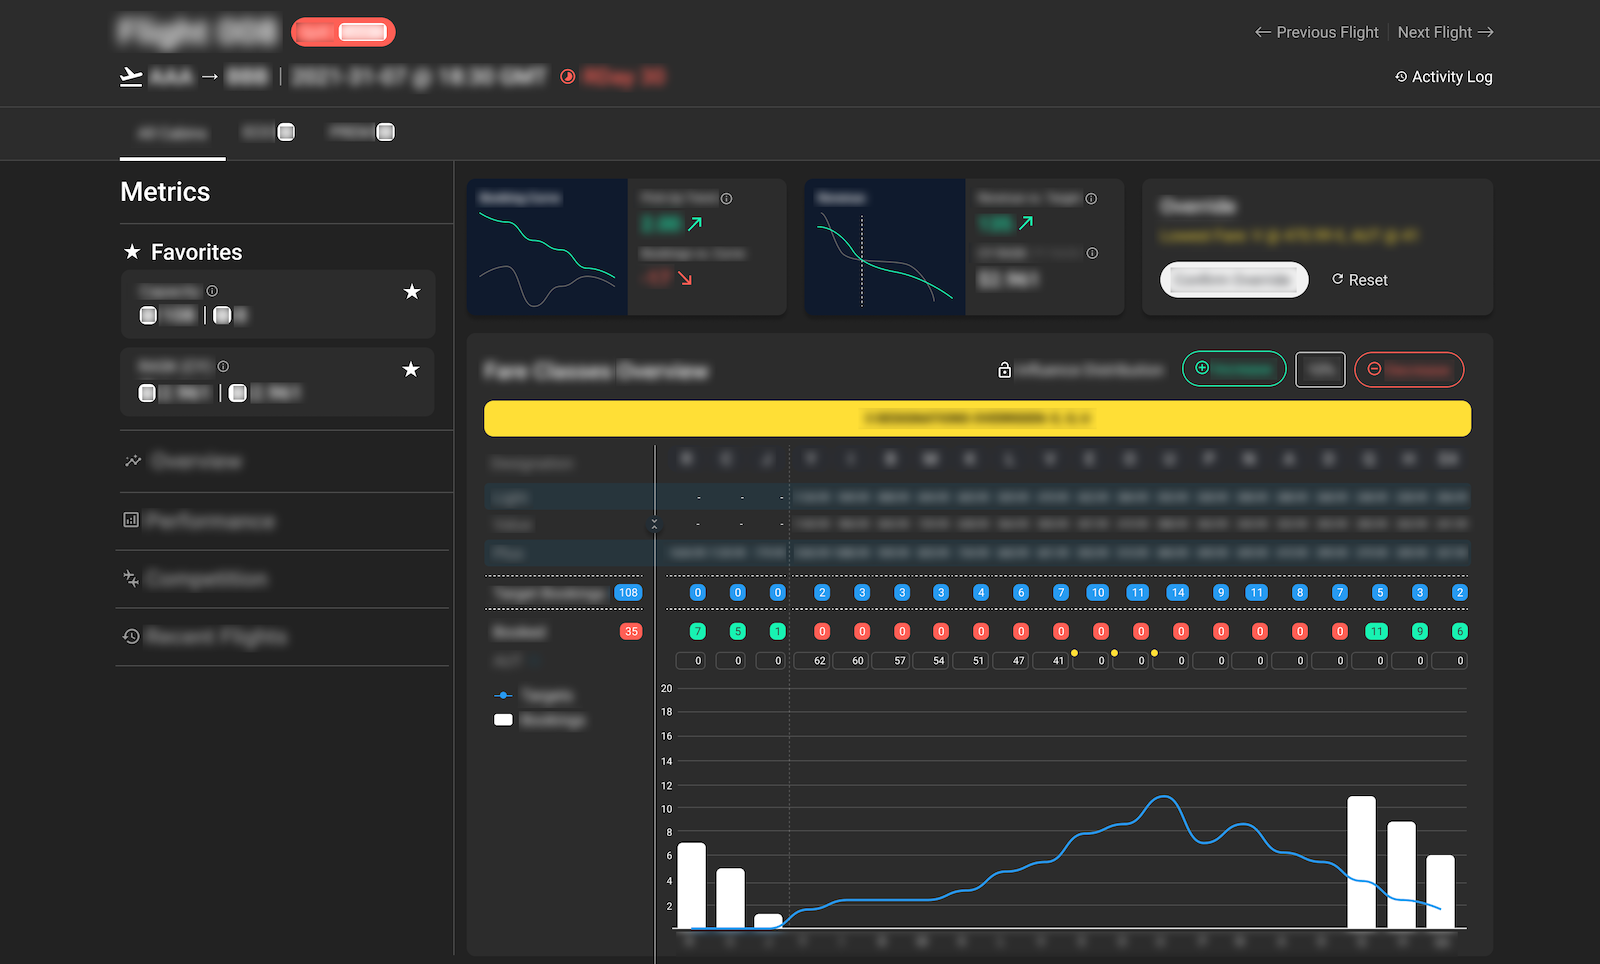Image resolution: width=1600 pixels, height=964 pixels.
Task: Click the white bar legend swatch
Action: 503,720
